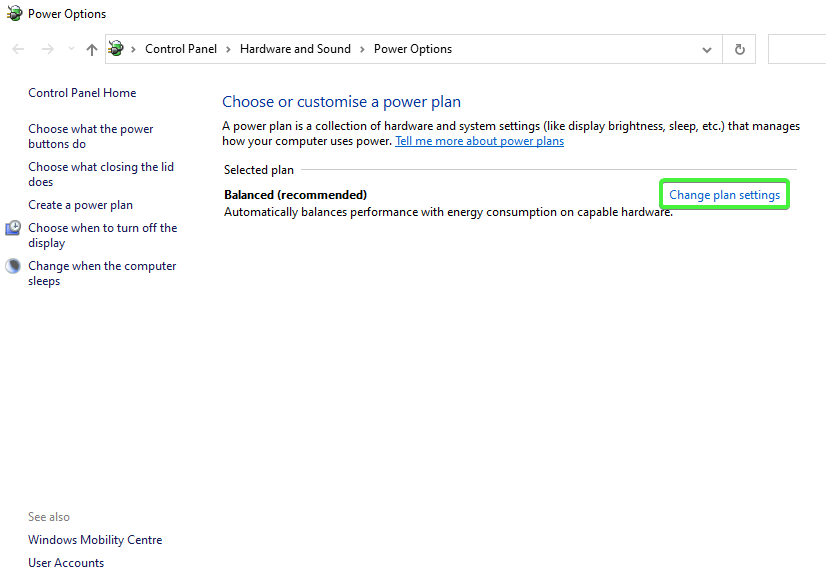This screenshot has height=588, width=826.
Task: Click the back navigation arrow
Action: pyautogui.click(x=17, y=48)
